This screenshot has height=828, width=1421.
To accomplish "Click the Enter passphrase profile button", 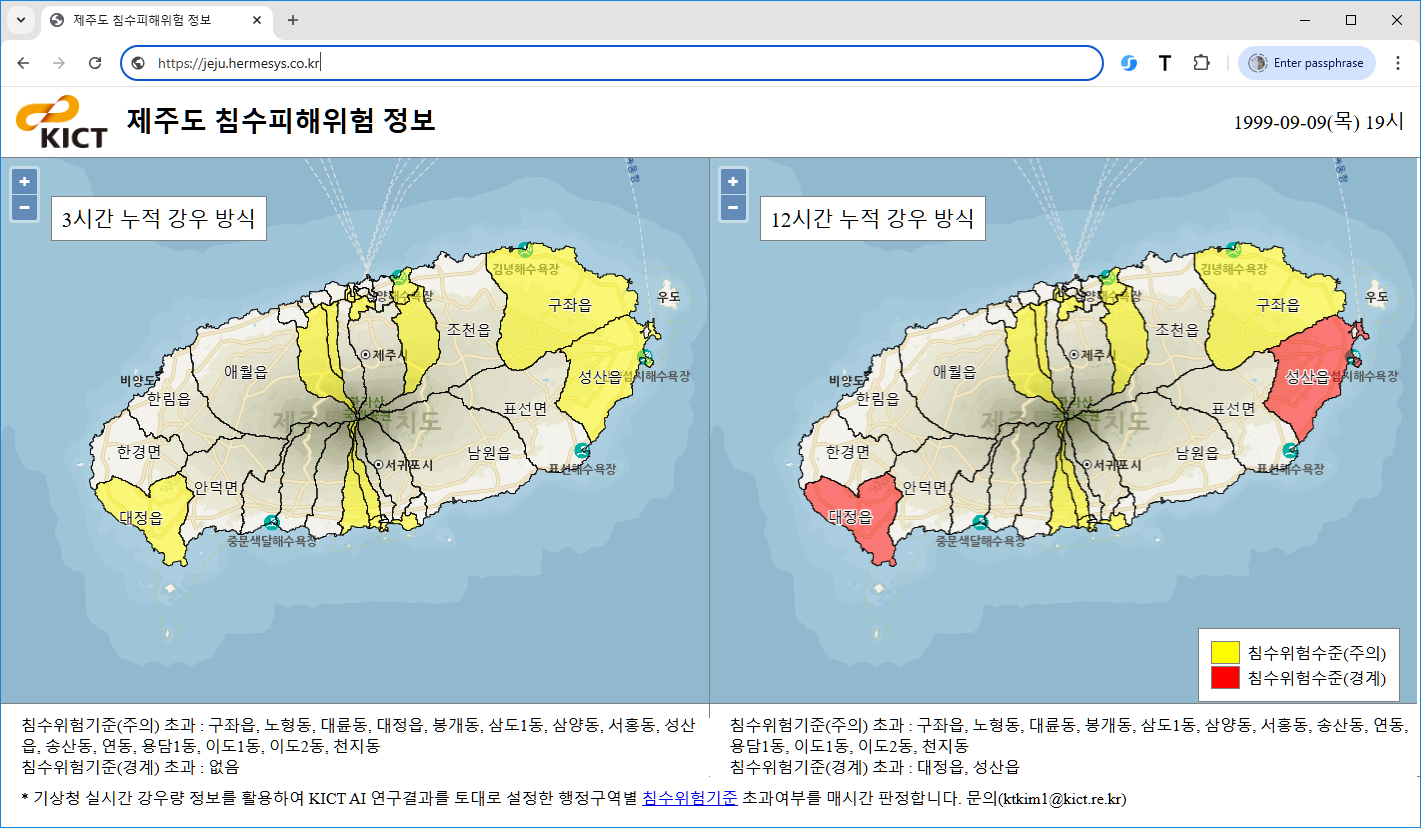I will (x=1306, y=63).
